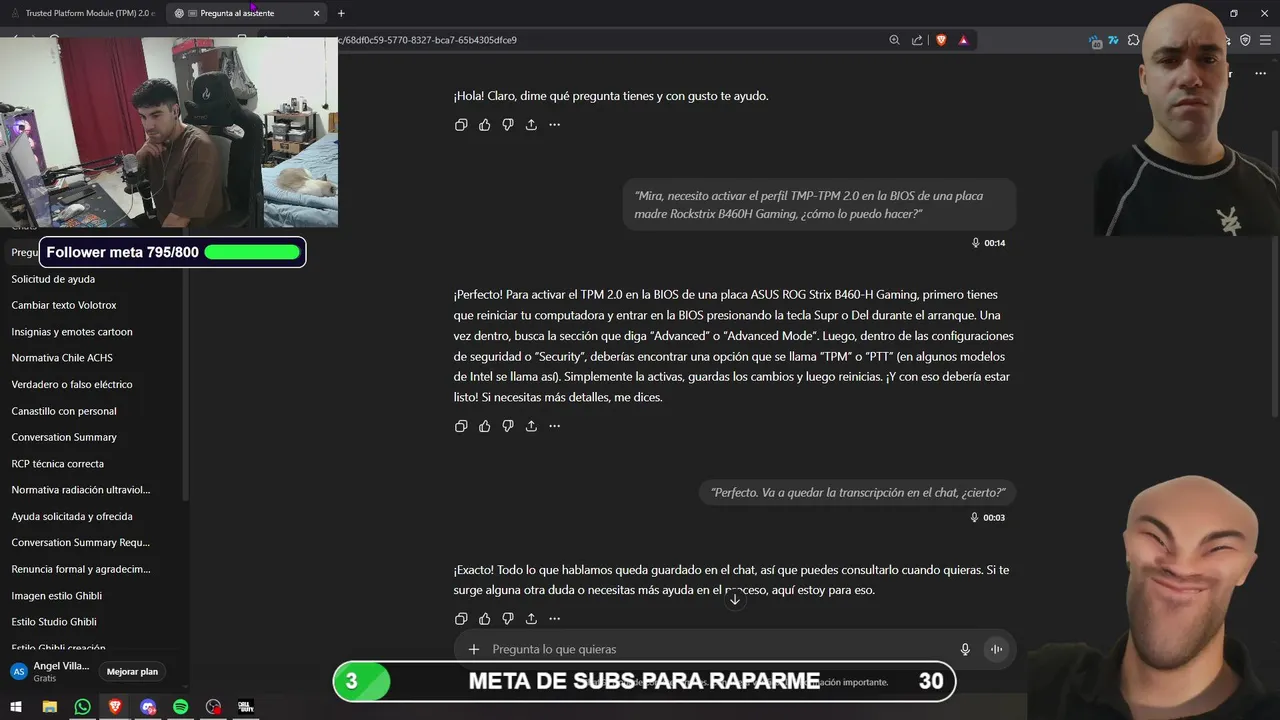Share the '¡Hola! Claro' reply

pyautogui.click(x=531, y=125)
